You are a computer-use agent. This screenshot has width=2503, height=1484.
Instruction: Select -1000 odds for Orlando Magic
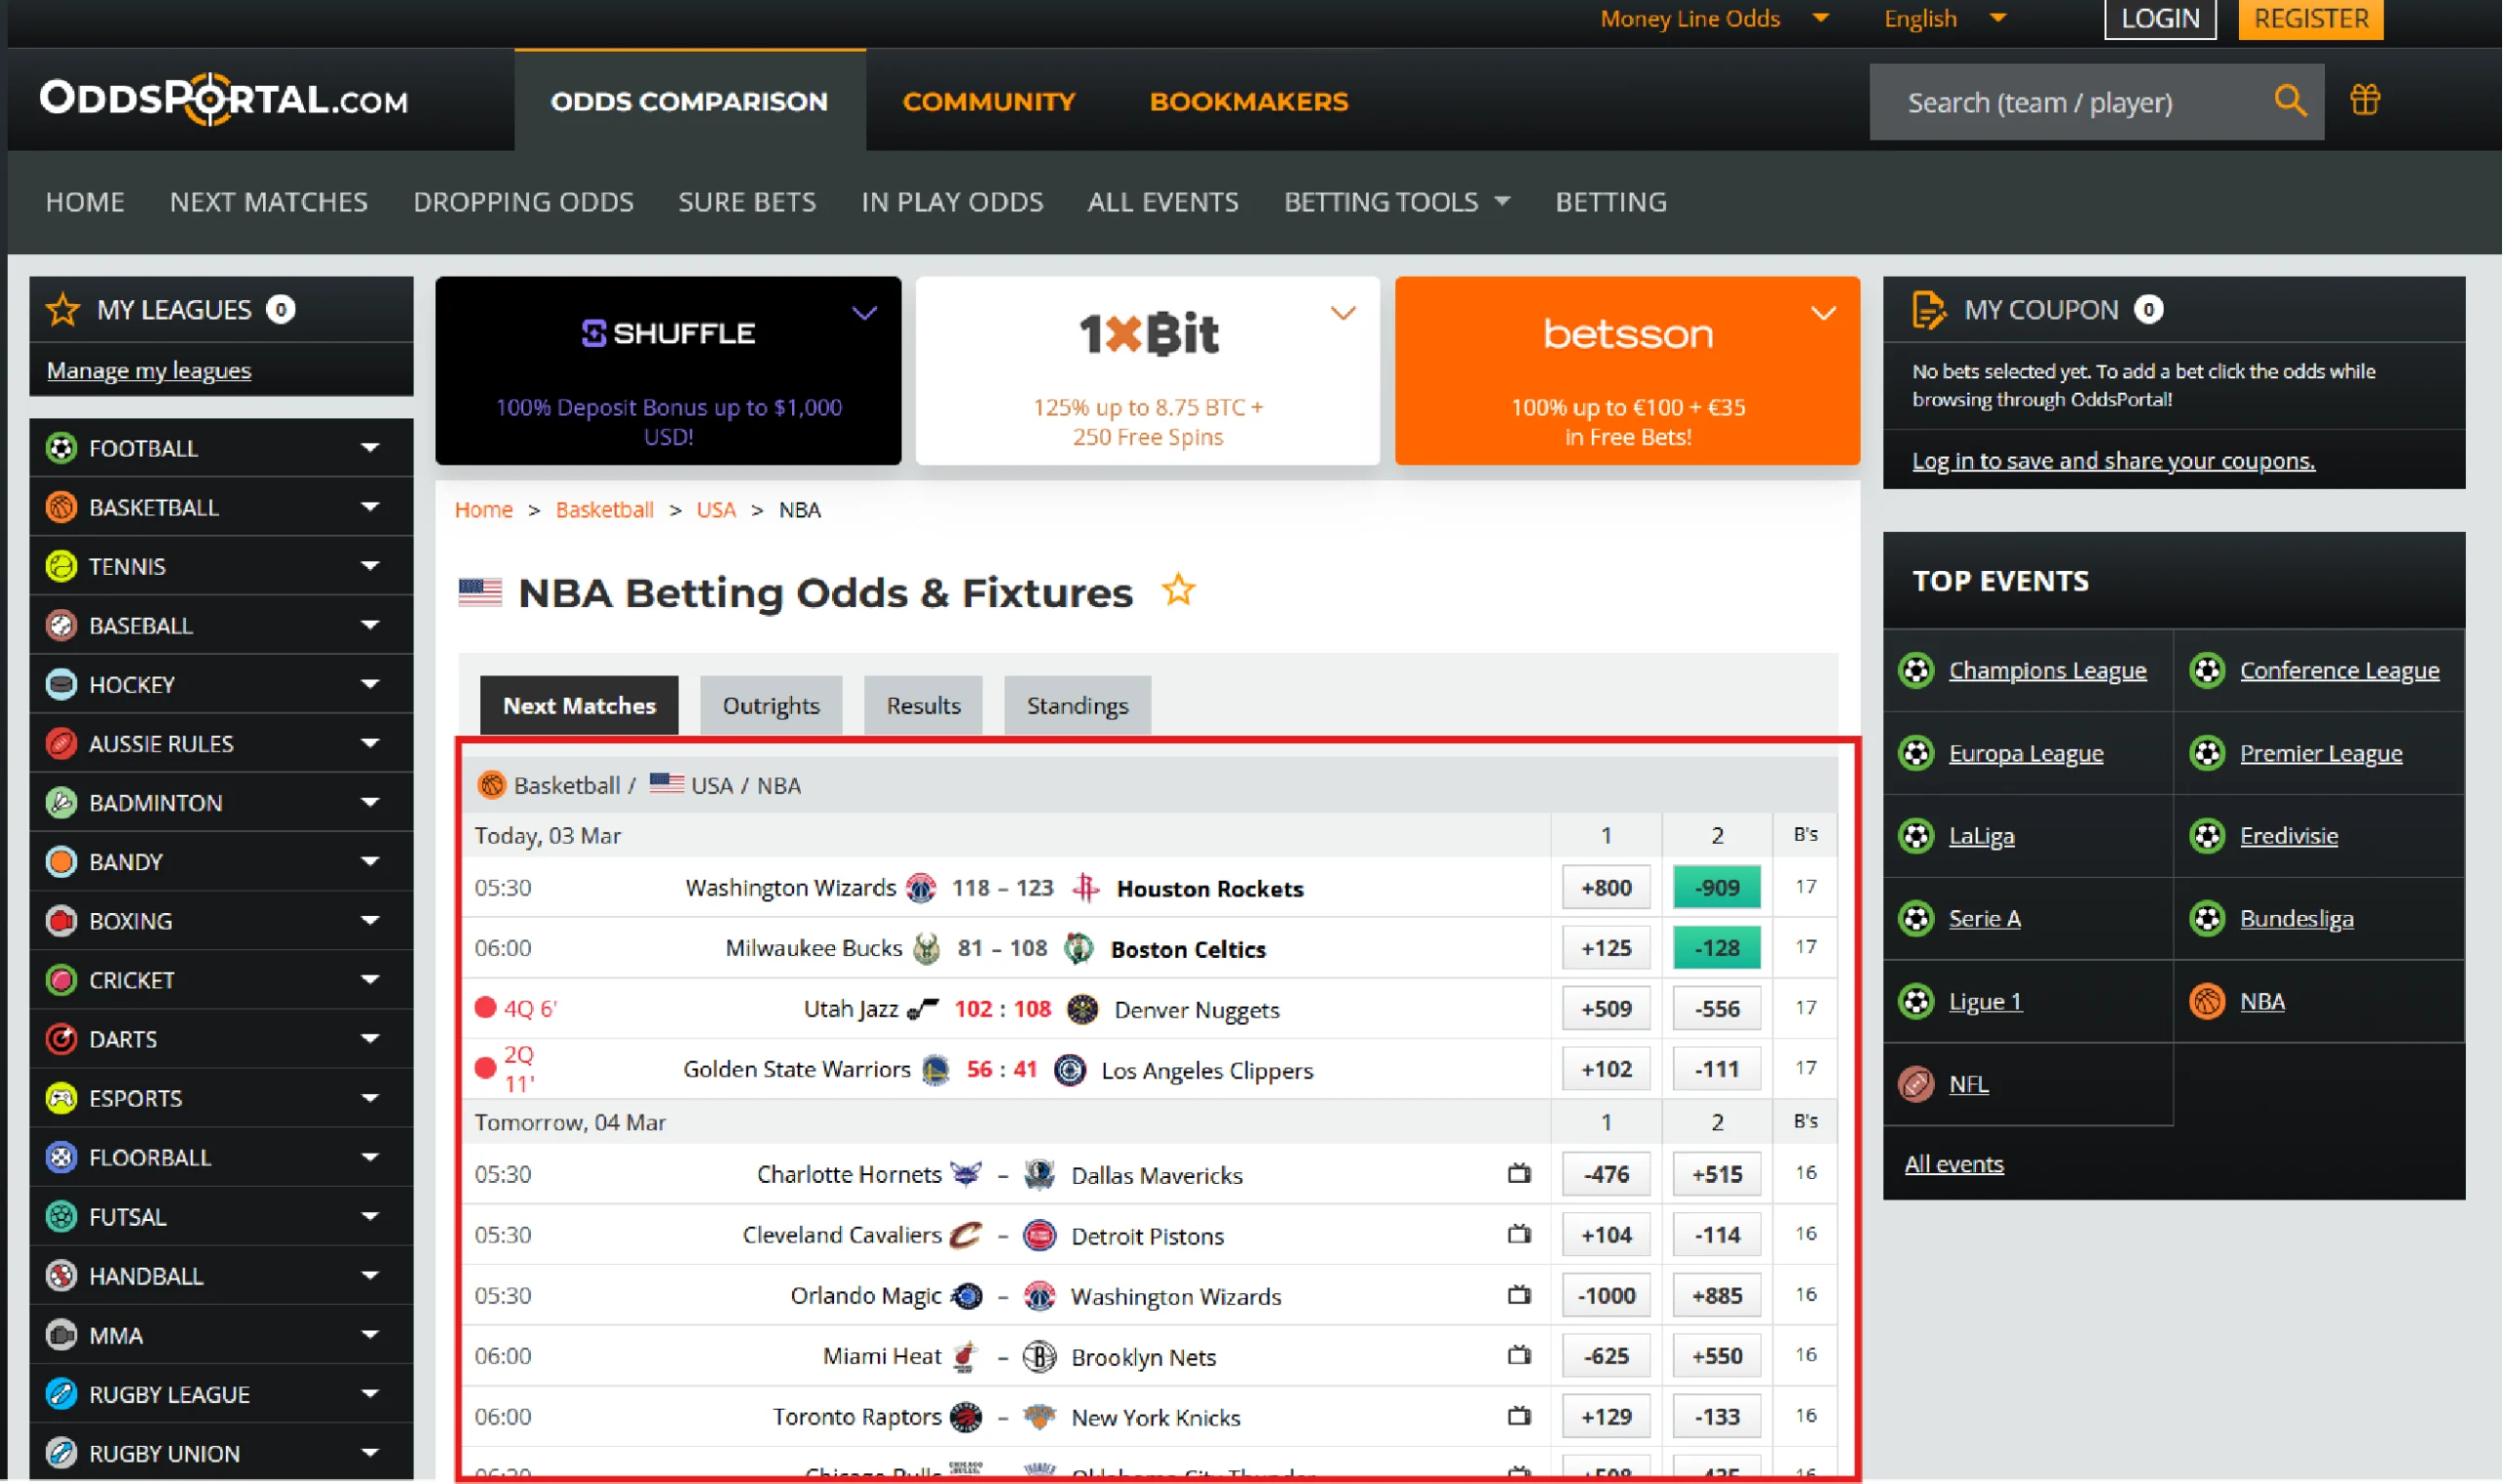[1606, 1295]
